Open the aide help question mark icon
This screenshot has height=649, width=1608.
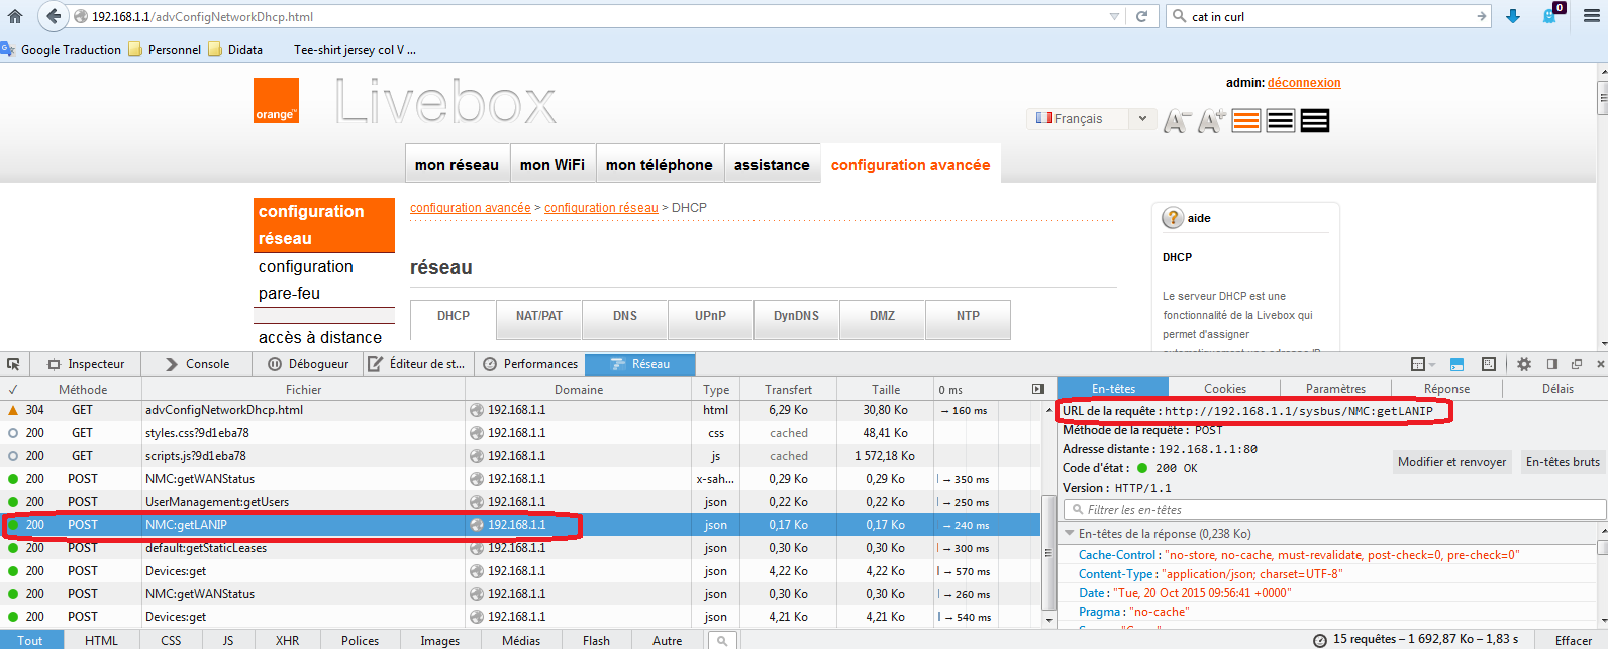click(x=1173, y=218)
